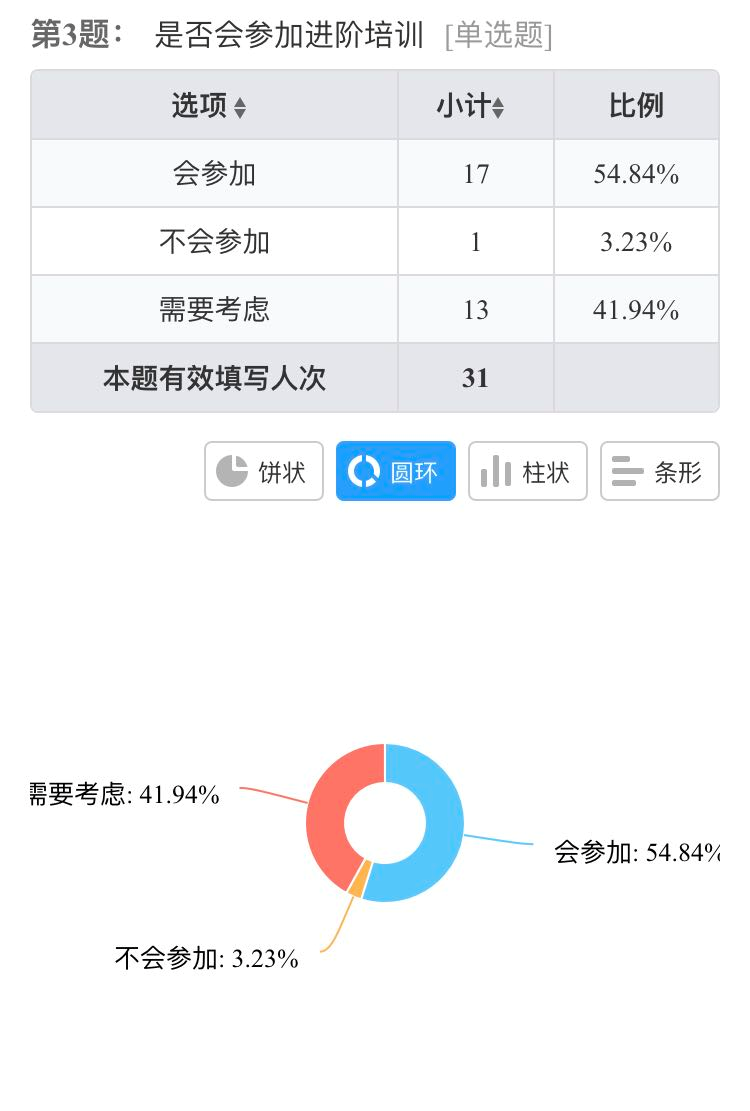750x1111 pixels.
Task: Select the 圆环 donut chart view
Action: click(395, 471)
